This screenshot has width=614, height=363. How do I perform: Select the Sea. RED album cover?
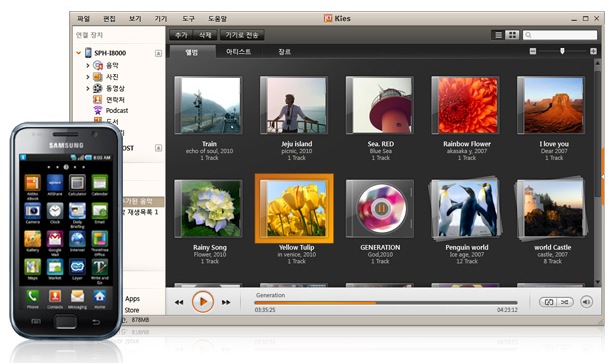[379, 105]
